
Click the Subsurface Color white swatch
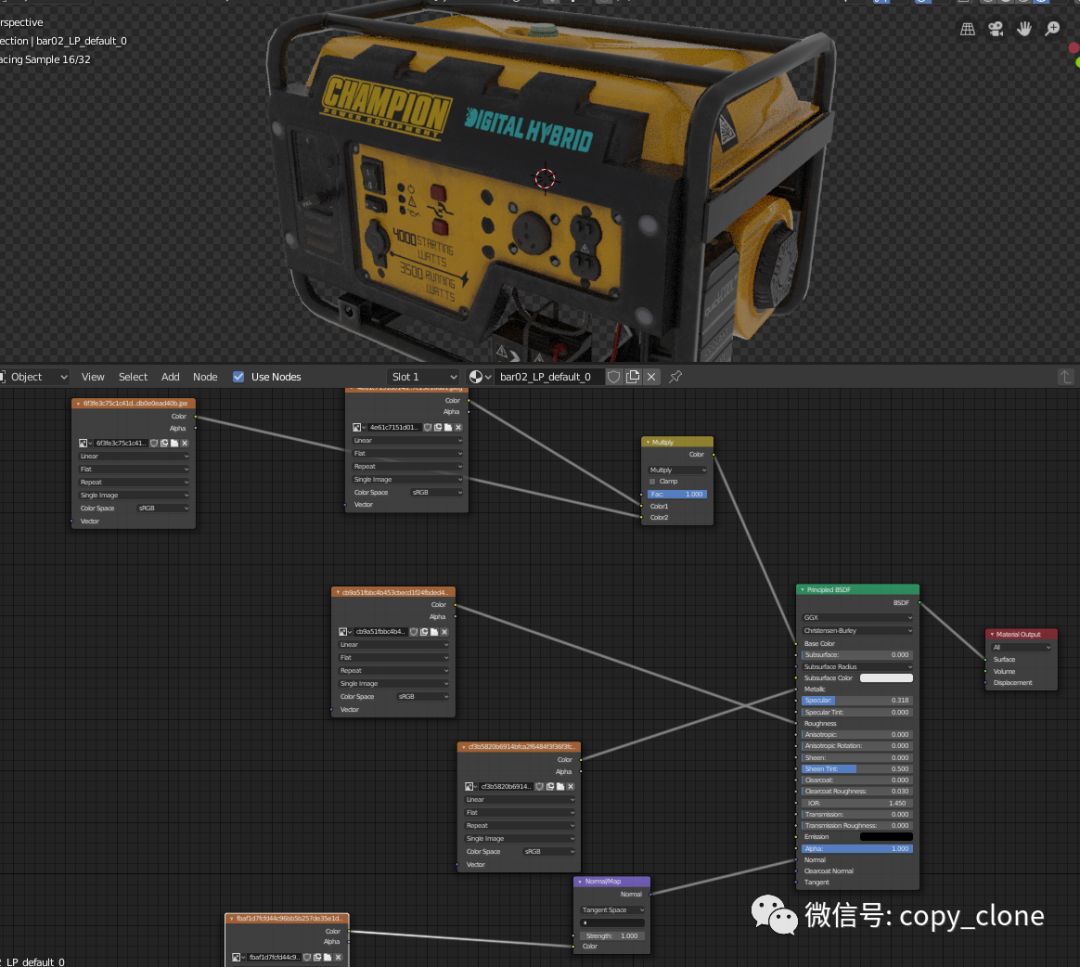point(886,678)
